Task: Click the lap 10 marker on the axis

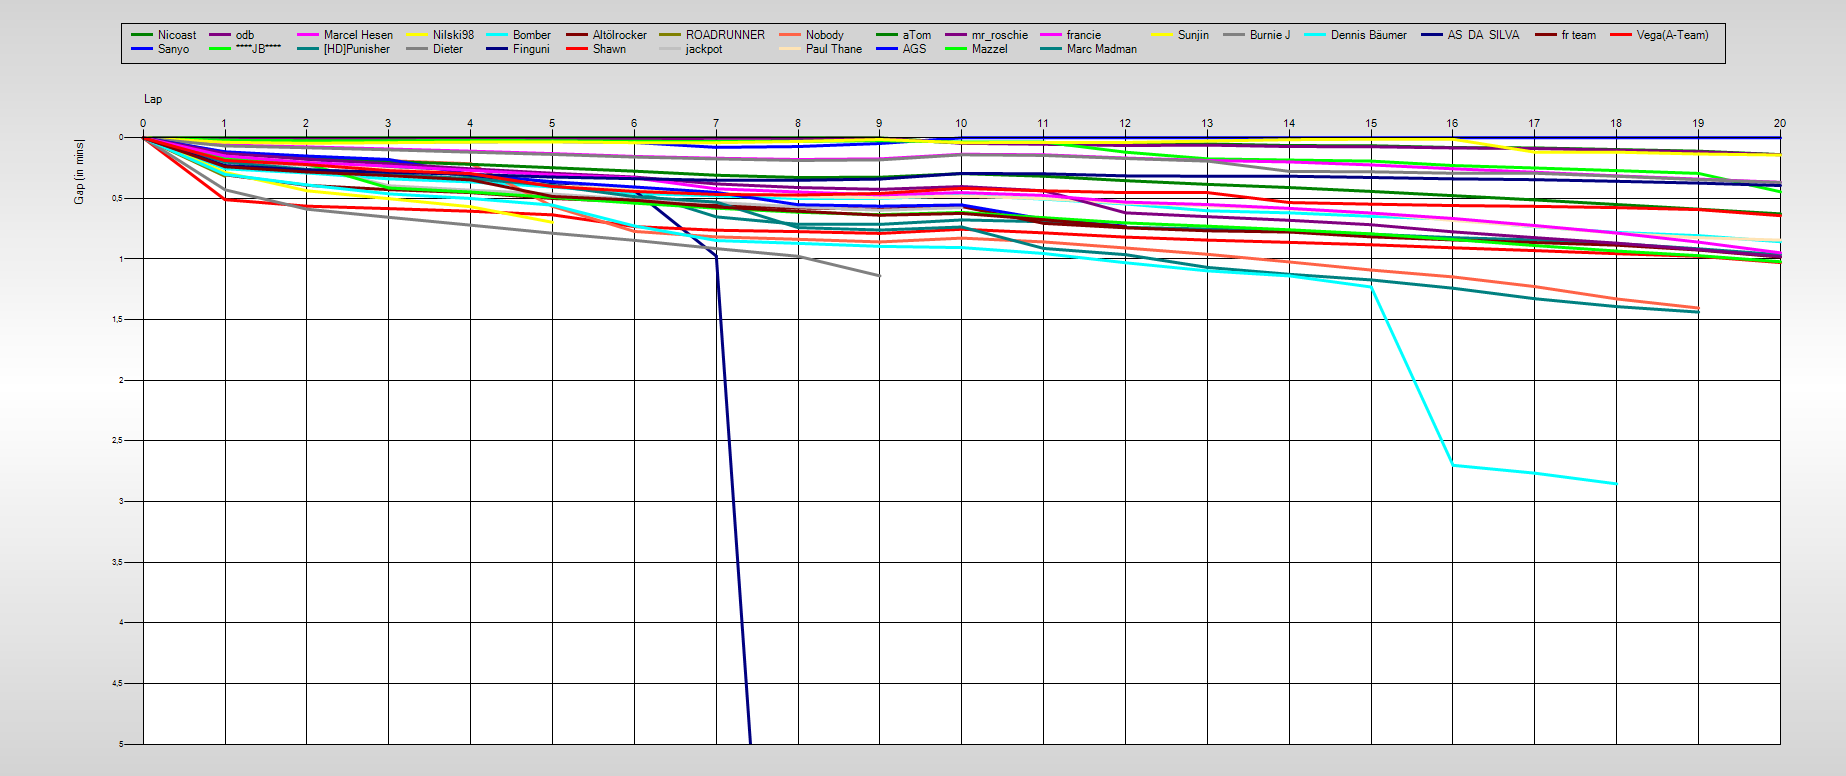Action: (961, 123)
